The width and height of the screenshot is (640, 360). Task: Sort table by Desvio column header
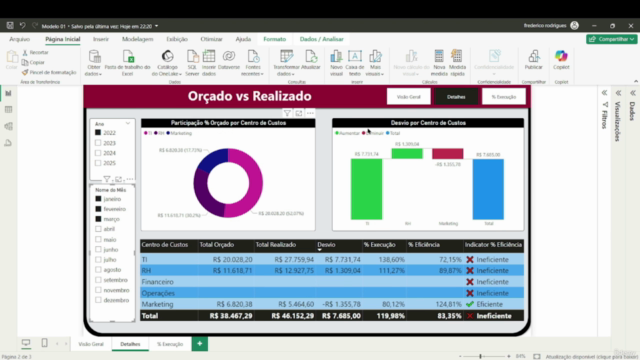326,244
